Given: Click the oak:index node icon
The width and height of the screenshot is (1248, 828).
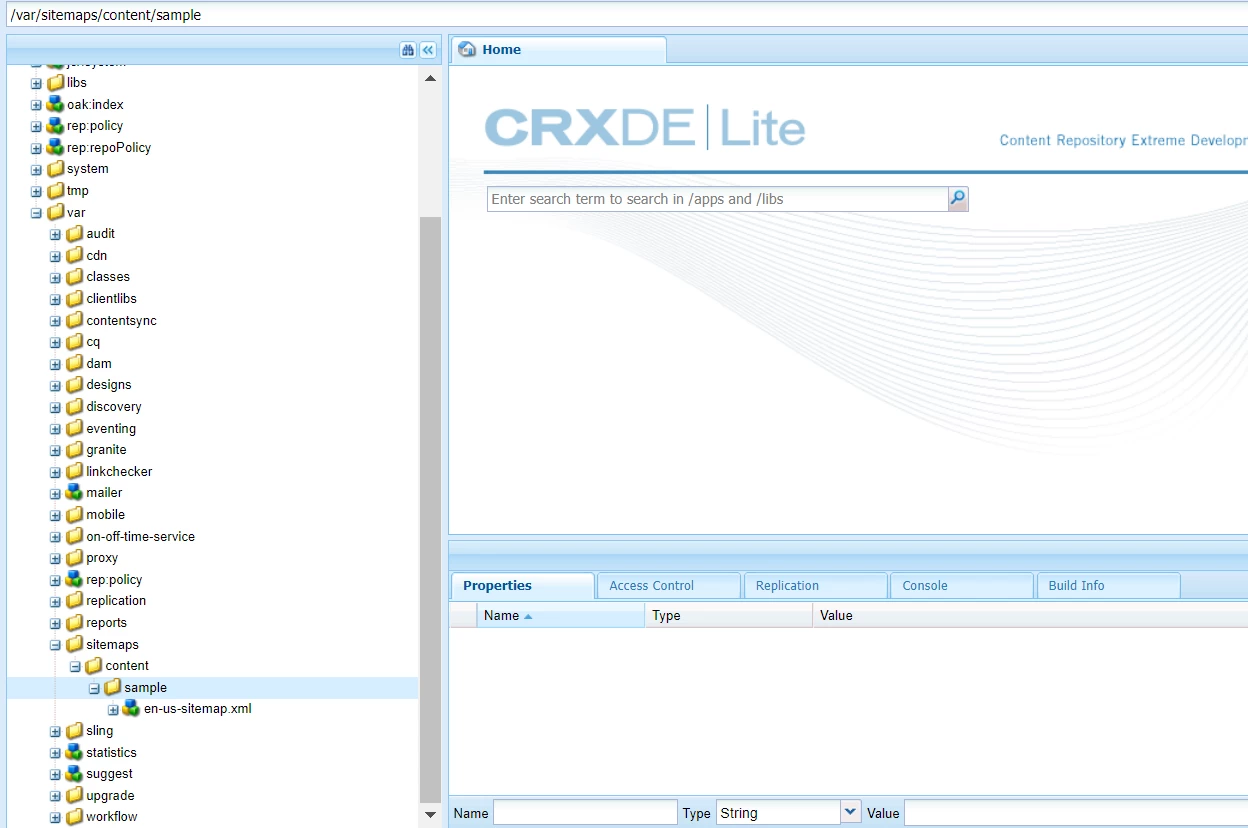Looking at the screenshot, I should pos(55,104).
